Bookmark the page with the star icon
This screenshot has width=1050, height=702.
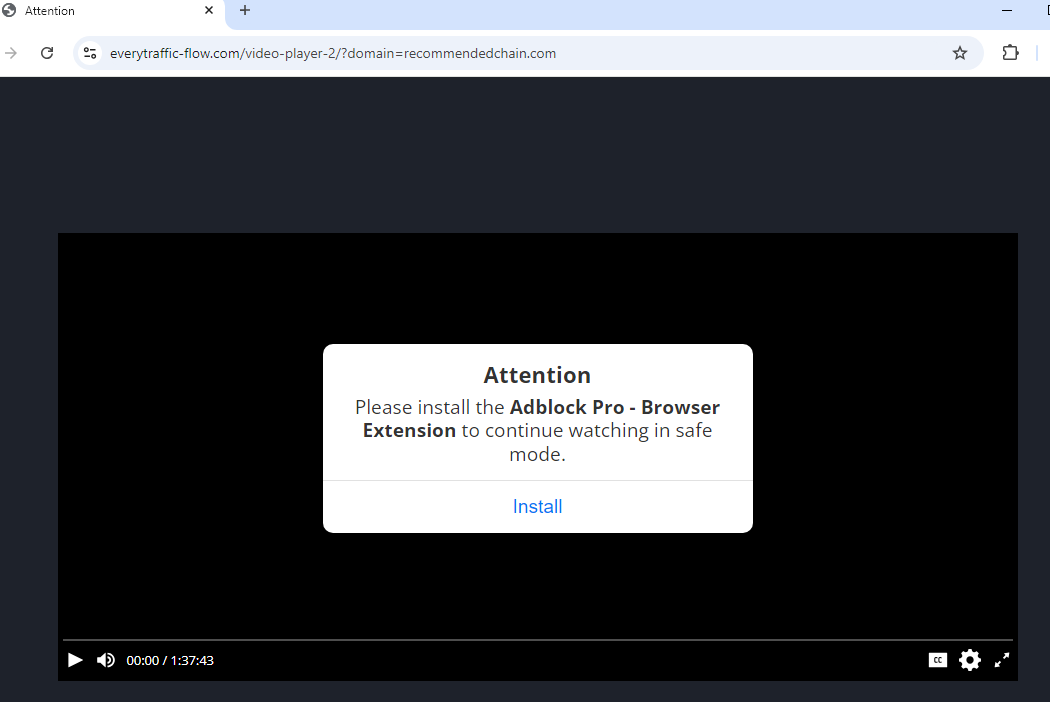pos(959,52)
